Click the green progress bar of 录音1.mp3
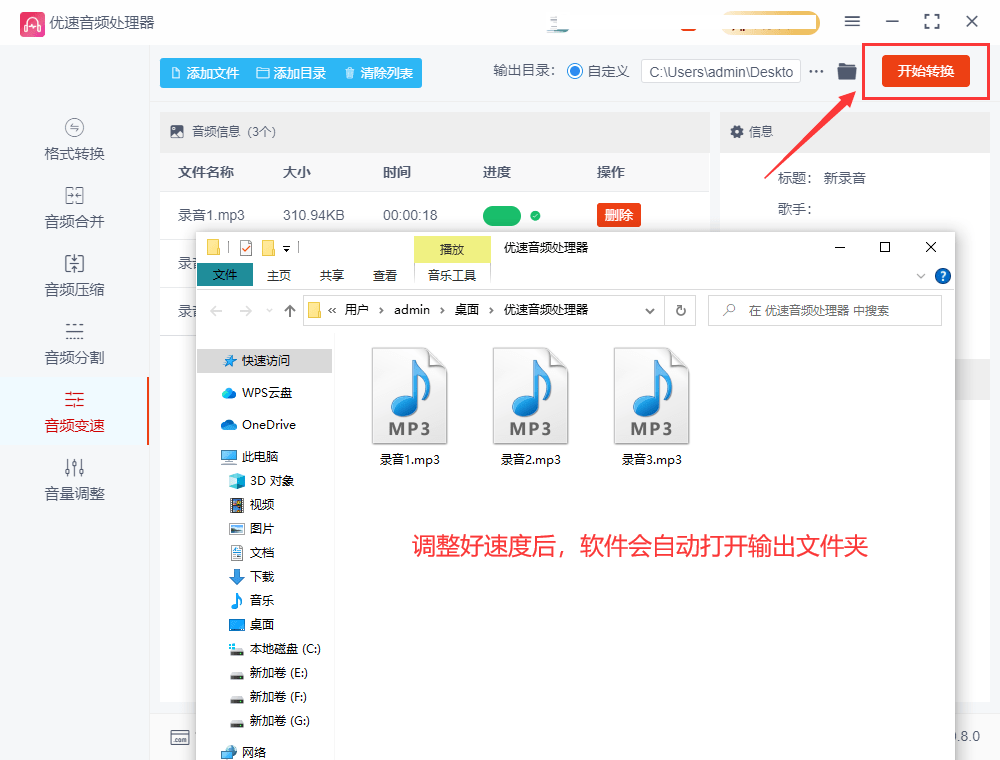Screen dimensions: 1000x760 click(x=502, y=216)
